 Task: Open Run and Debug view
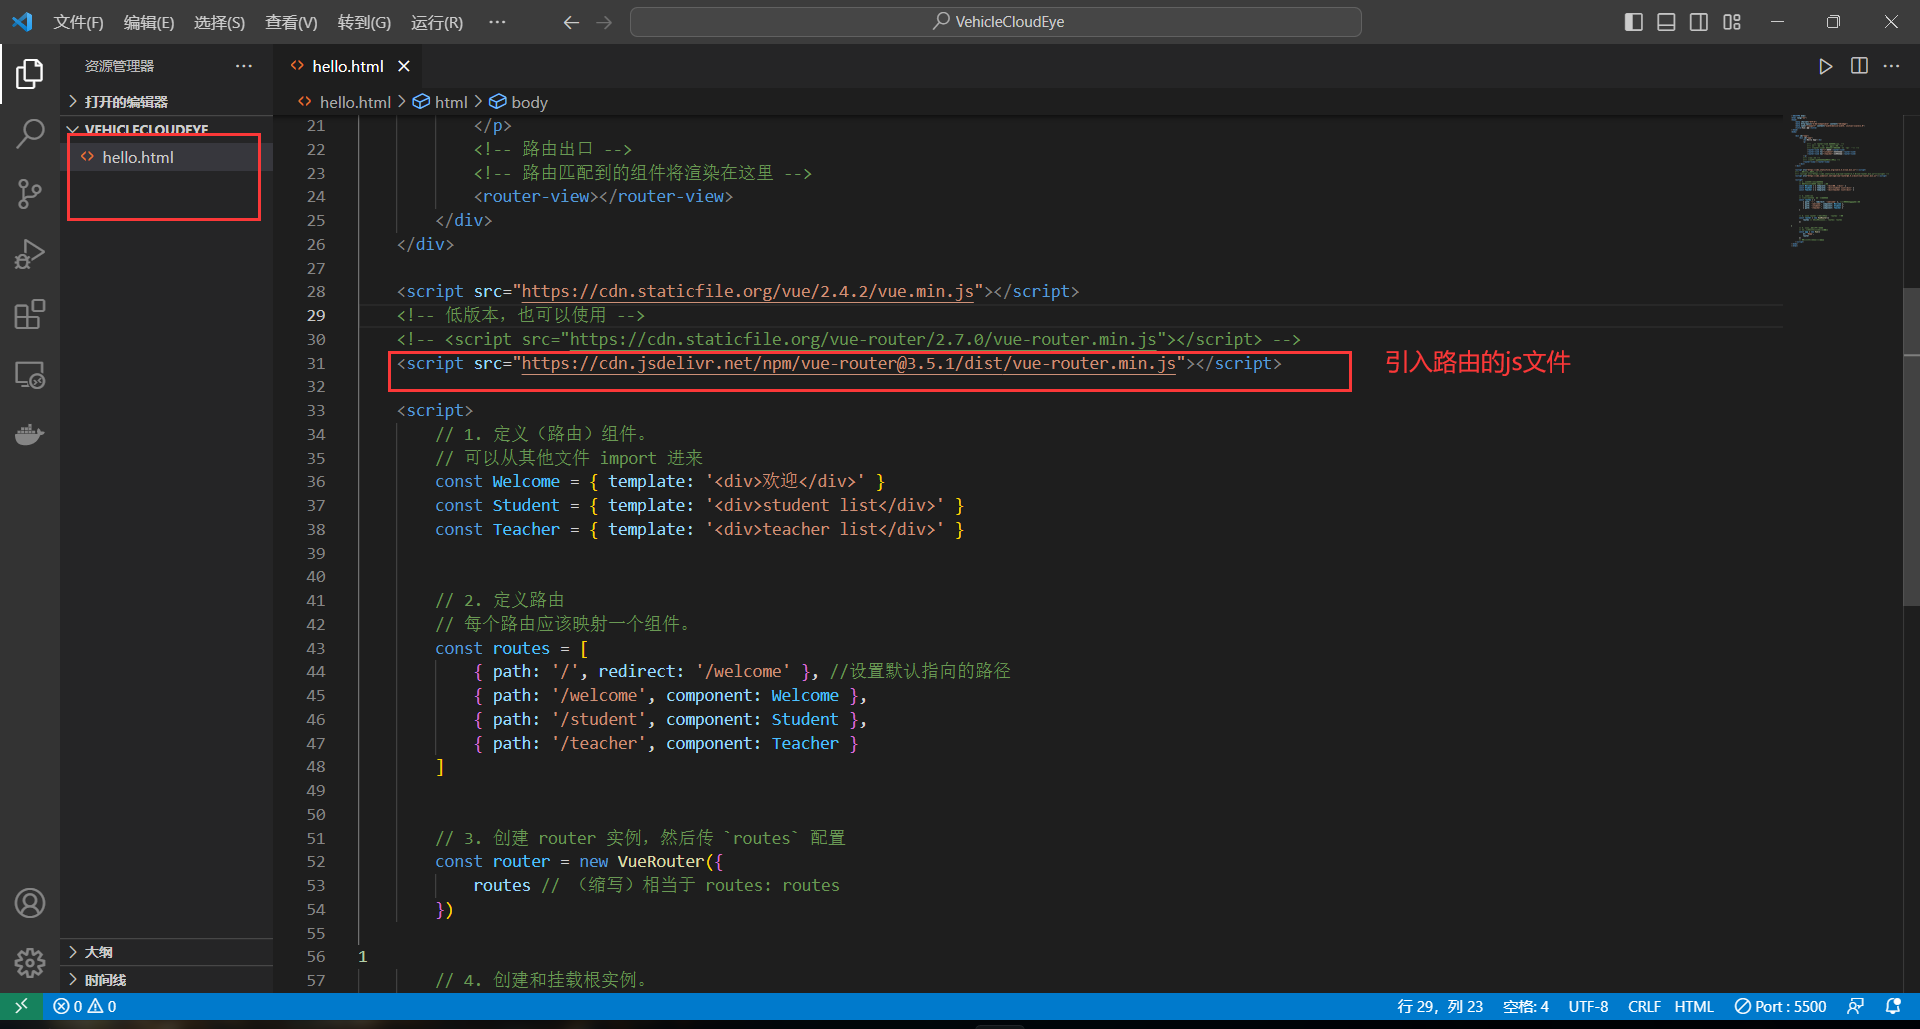[30, 254]
